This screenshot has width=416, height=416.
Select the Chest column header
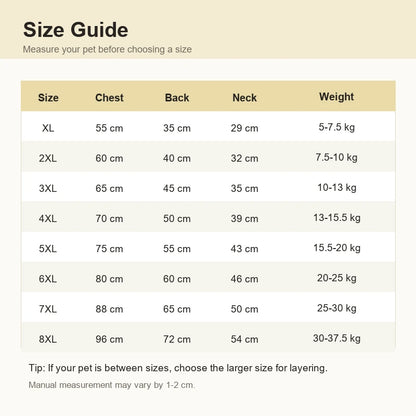pos(109,98)
